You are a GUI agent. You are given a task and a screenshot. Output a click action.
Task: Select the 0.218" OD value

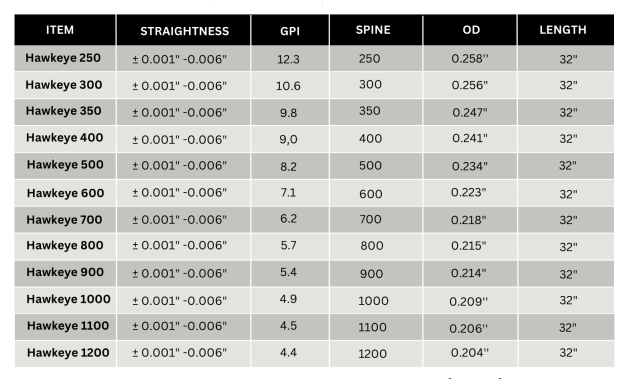tap(469, 220)
